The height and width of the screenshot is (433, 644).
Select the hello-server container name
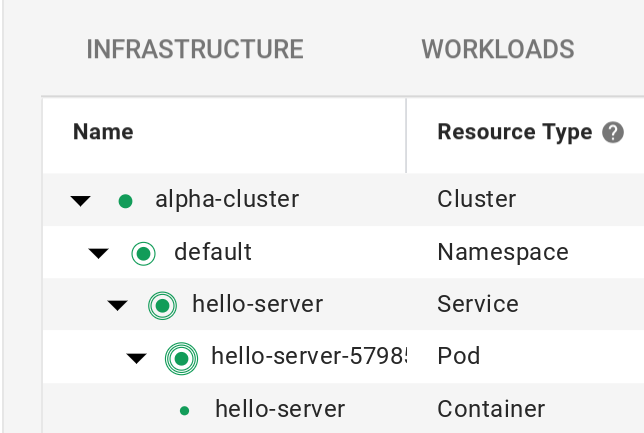point(280,409)
